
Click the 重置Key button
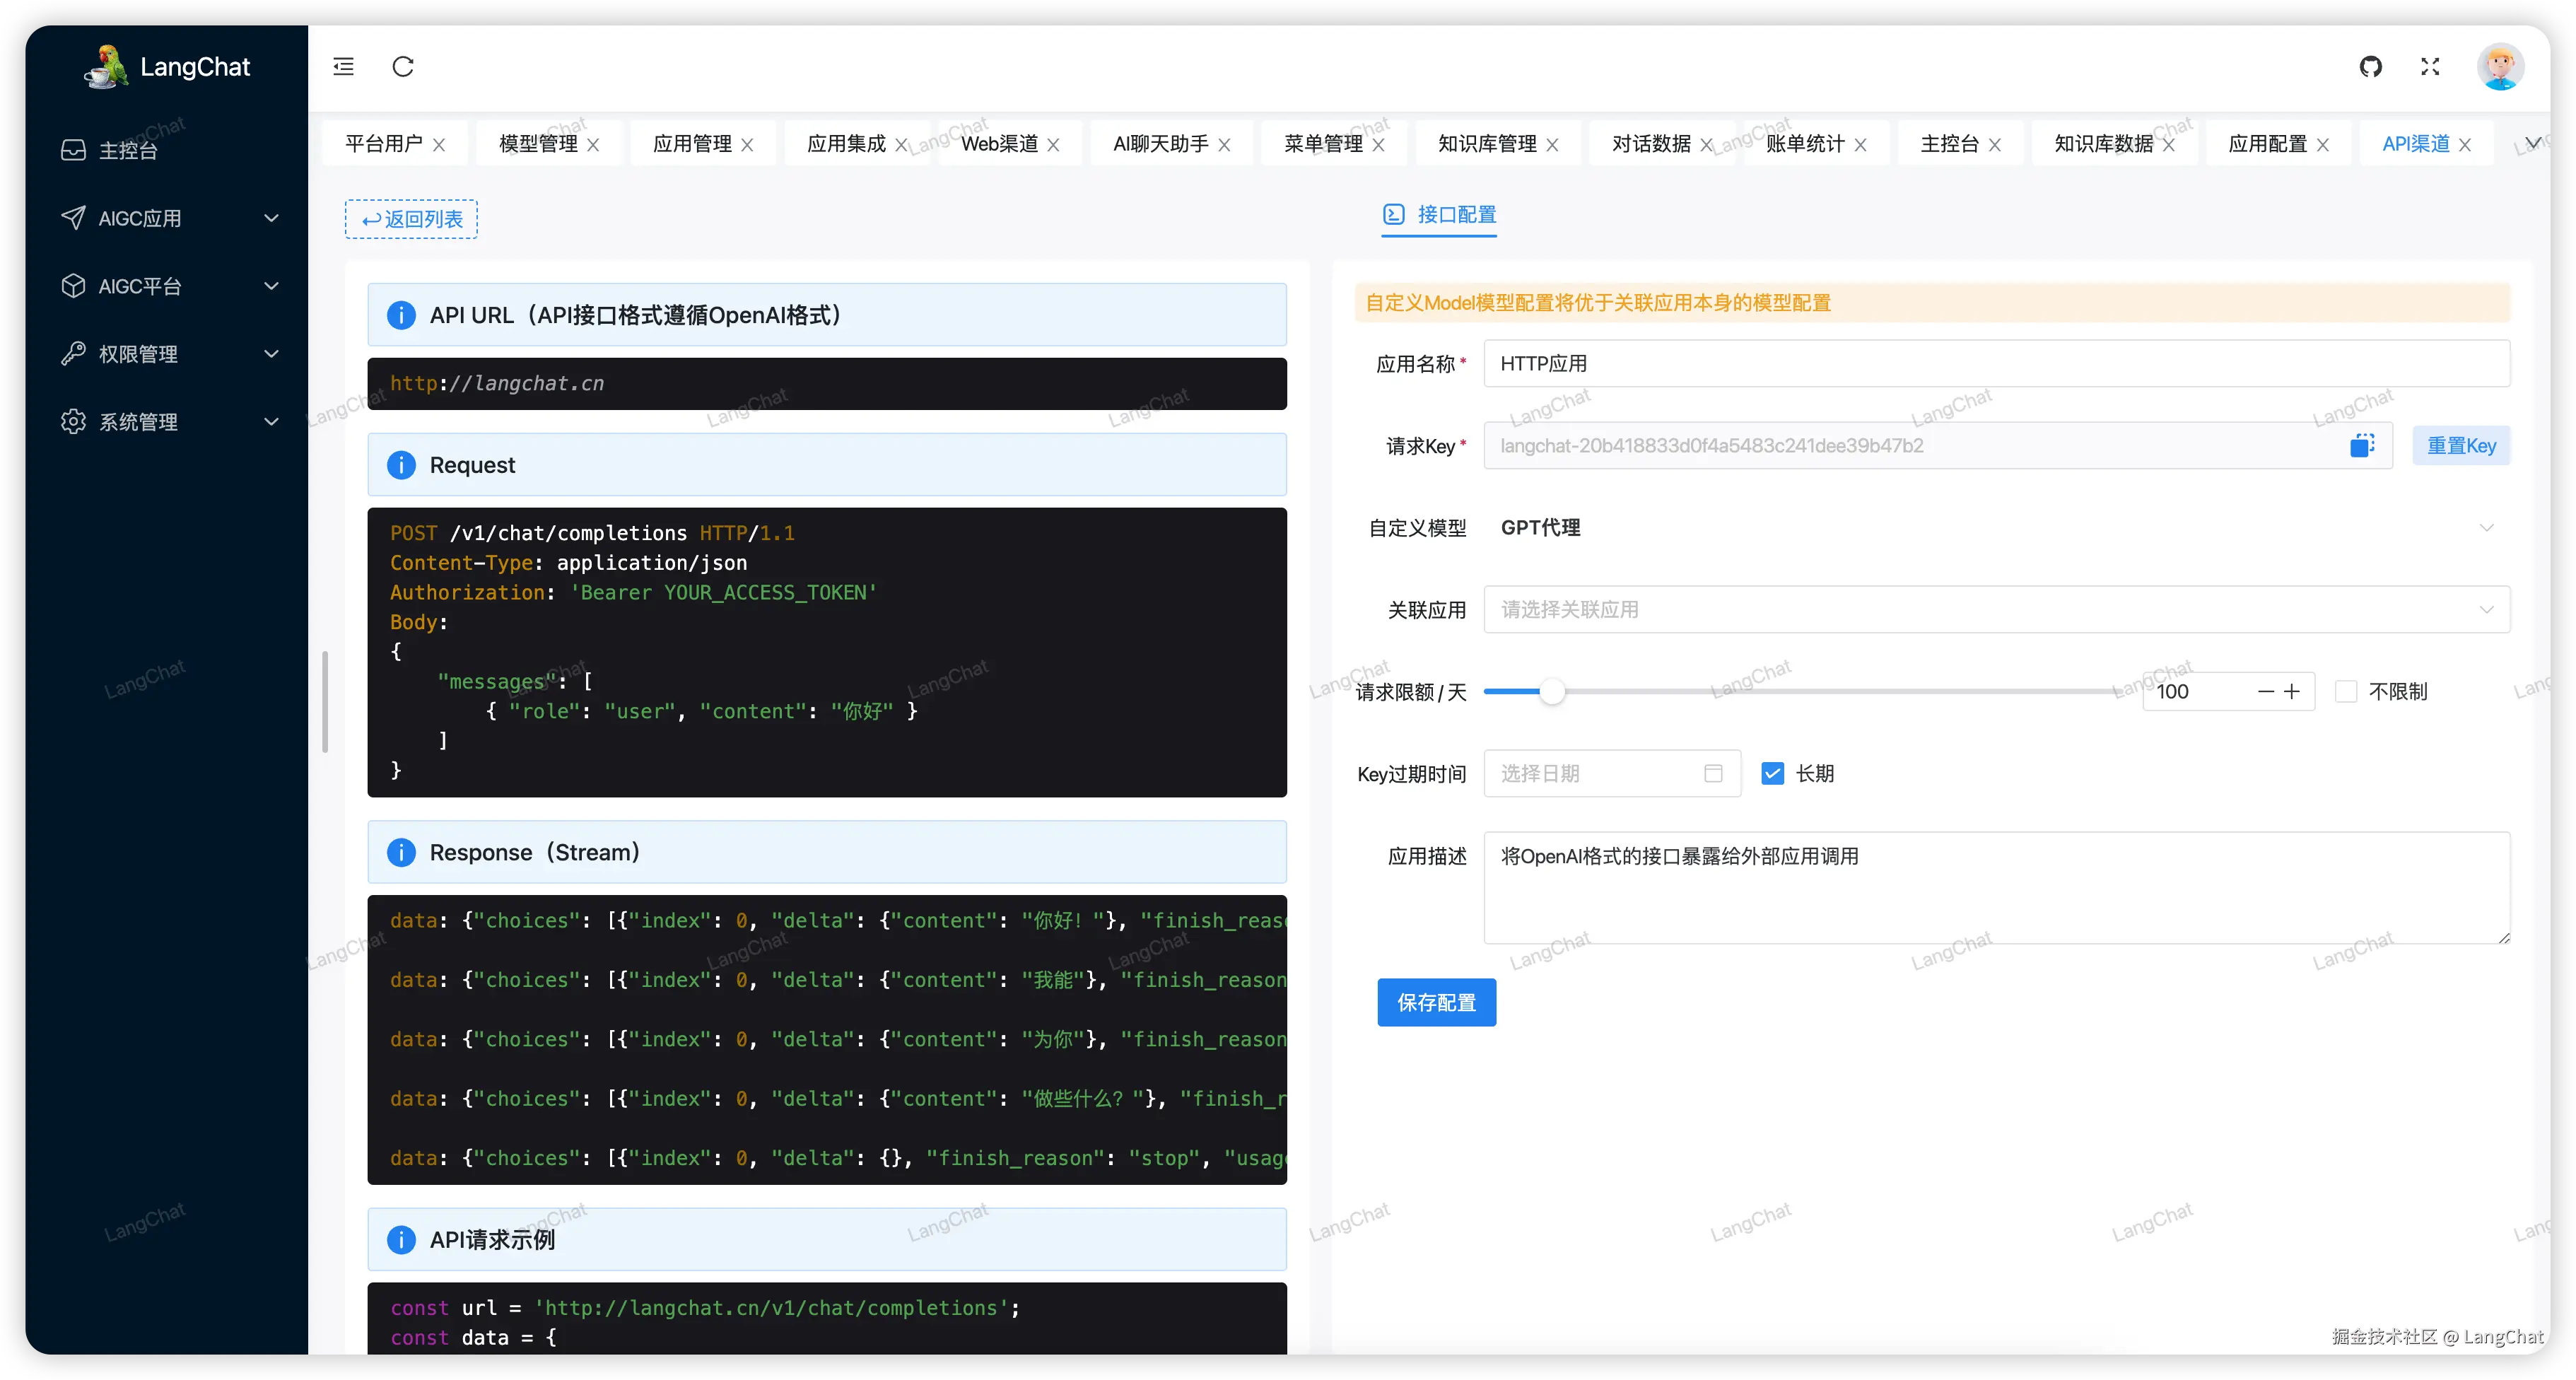tap(2461, 446)
